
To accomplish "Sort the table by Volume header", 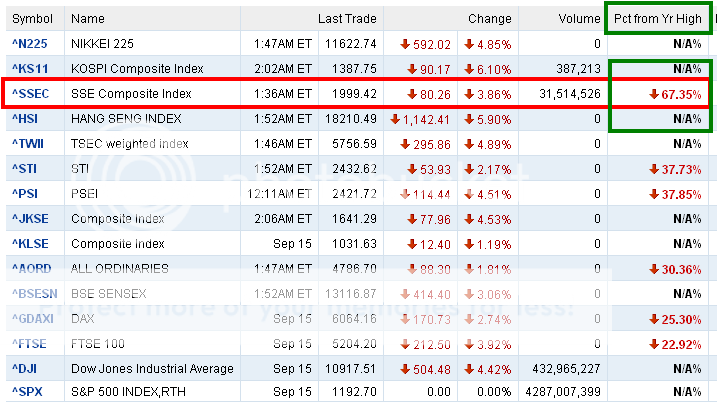I will [577, 19].
